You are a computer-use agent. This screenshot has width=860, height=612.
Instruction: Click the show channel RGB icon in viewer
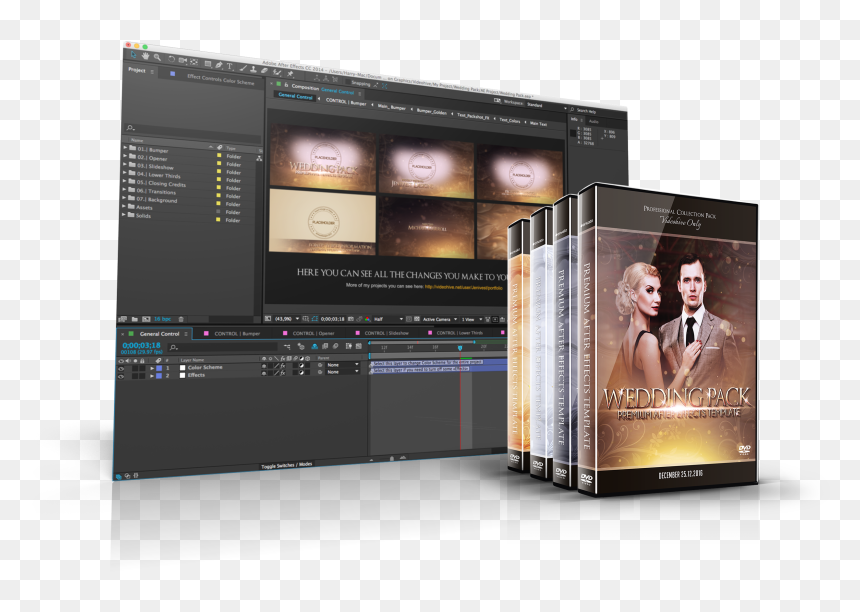(367, 319)
